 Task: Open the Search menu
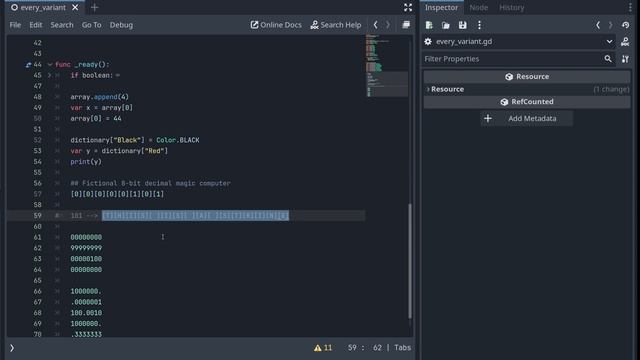click(62, 25)
